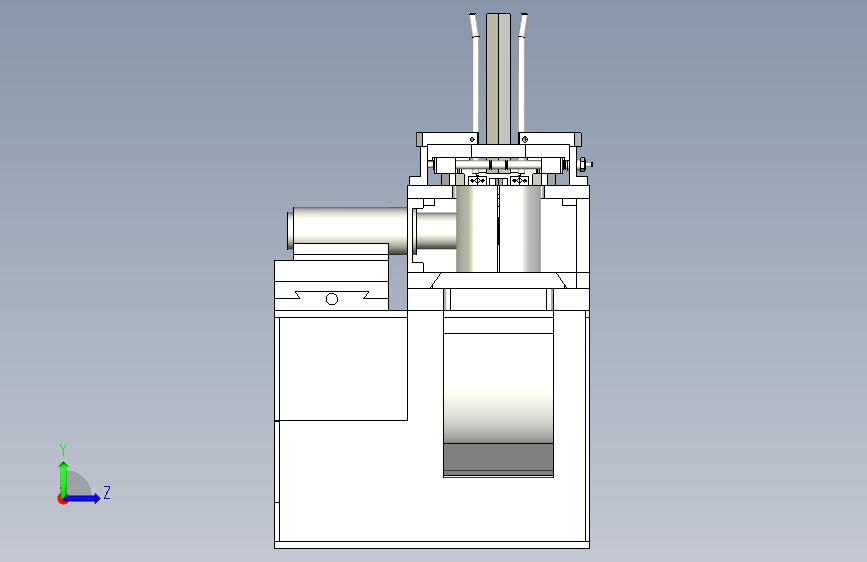
Task: Click the red origin ball of the triad
Action: point(62,499)
